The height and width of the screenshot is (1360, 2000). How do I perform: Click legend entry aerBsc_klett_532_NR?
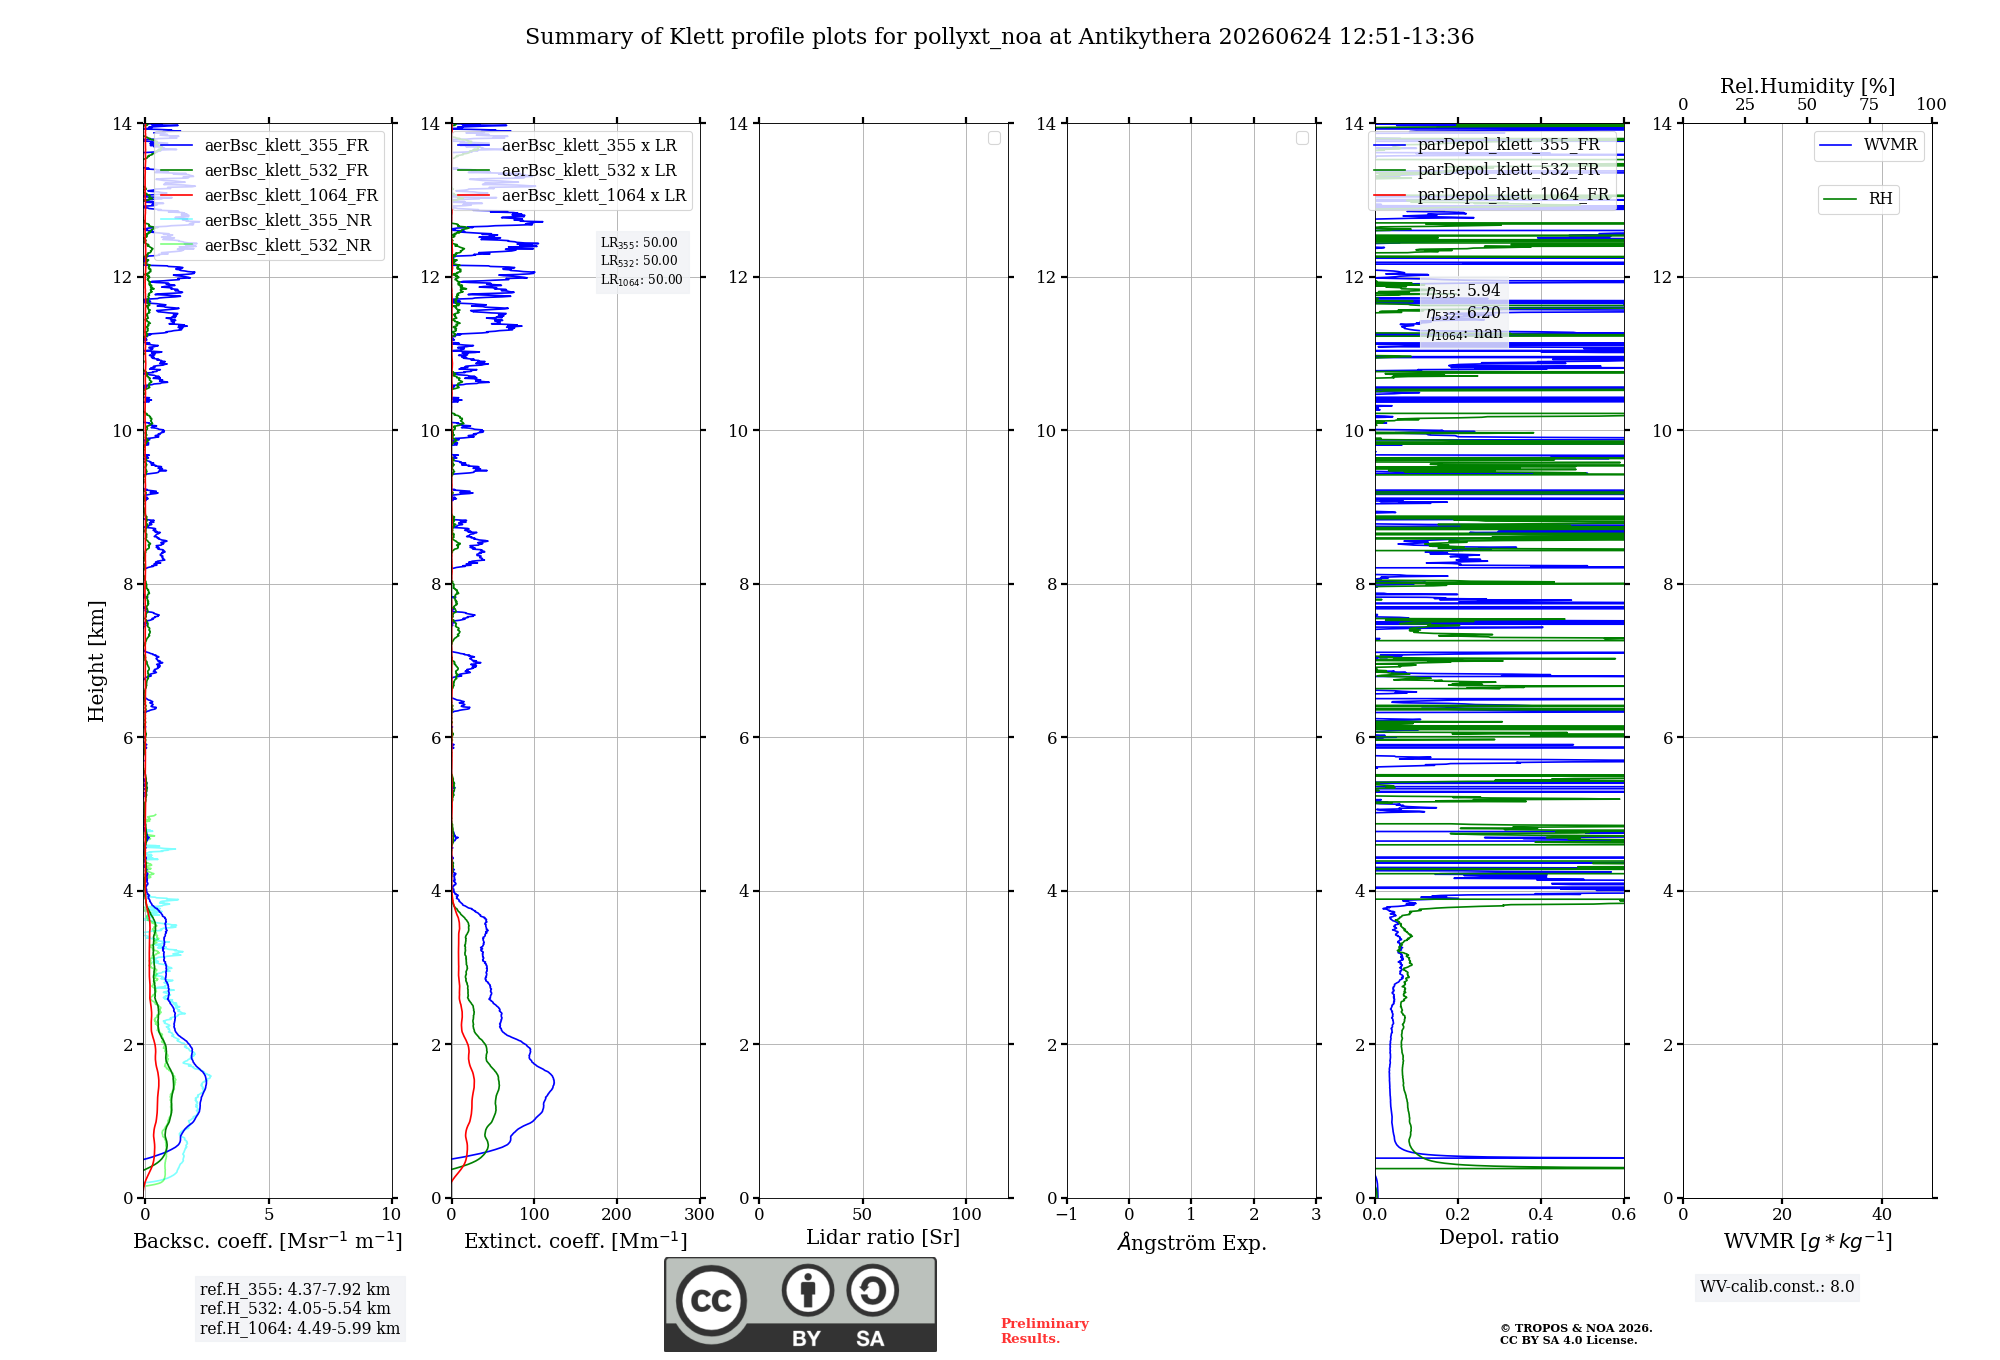click(x=266, y=246)
